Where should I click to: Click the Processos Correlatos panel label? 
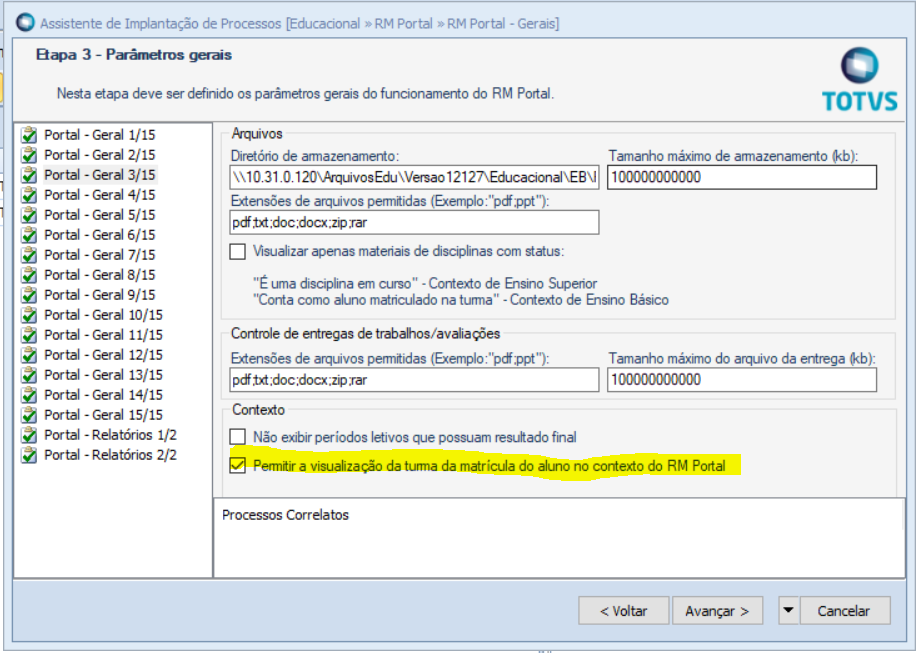[285, 515]
